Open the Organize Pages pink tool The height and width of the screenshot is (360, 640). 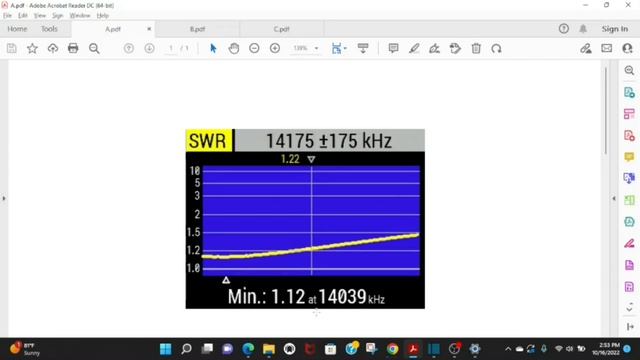(x=629, y=114)
